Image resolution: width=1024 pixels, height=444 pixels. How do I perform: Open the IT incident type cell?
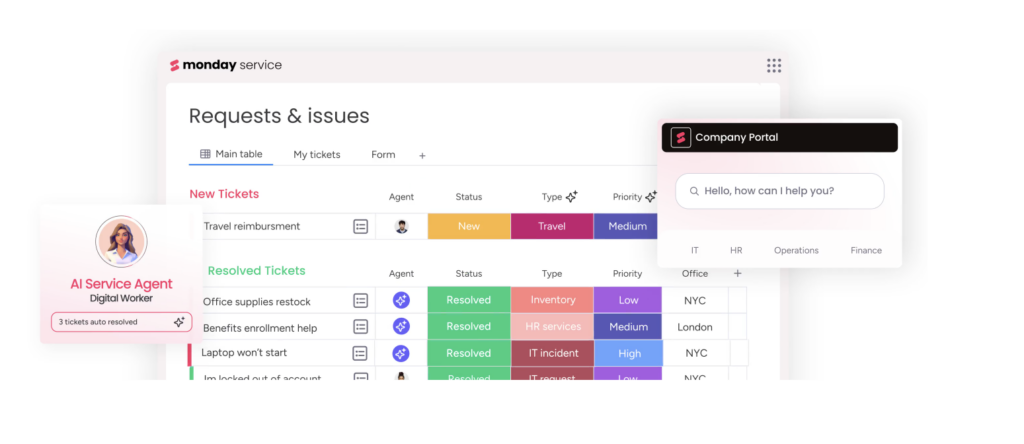(x=552, y=353)
